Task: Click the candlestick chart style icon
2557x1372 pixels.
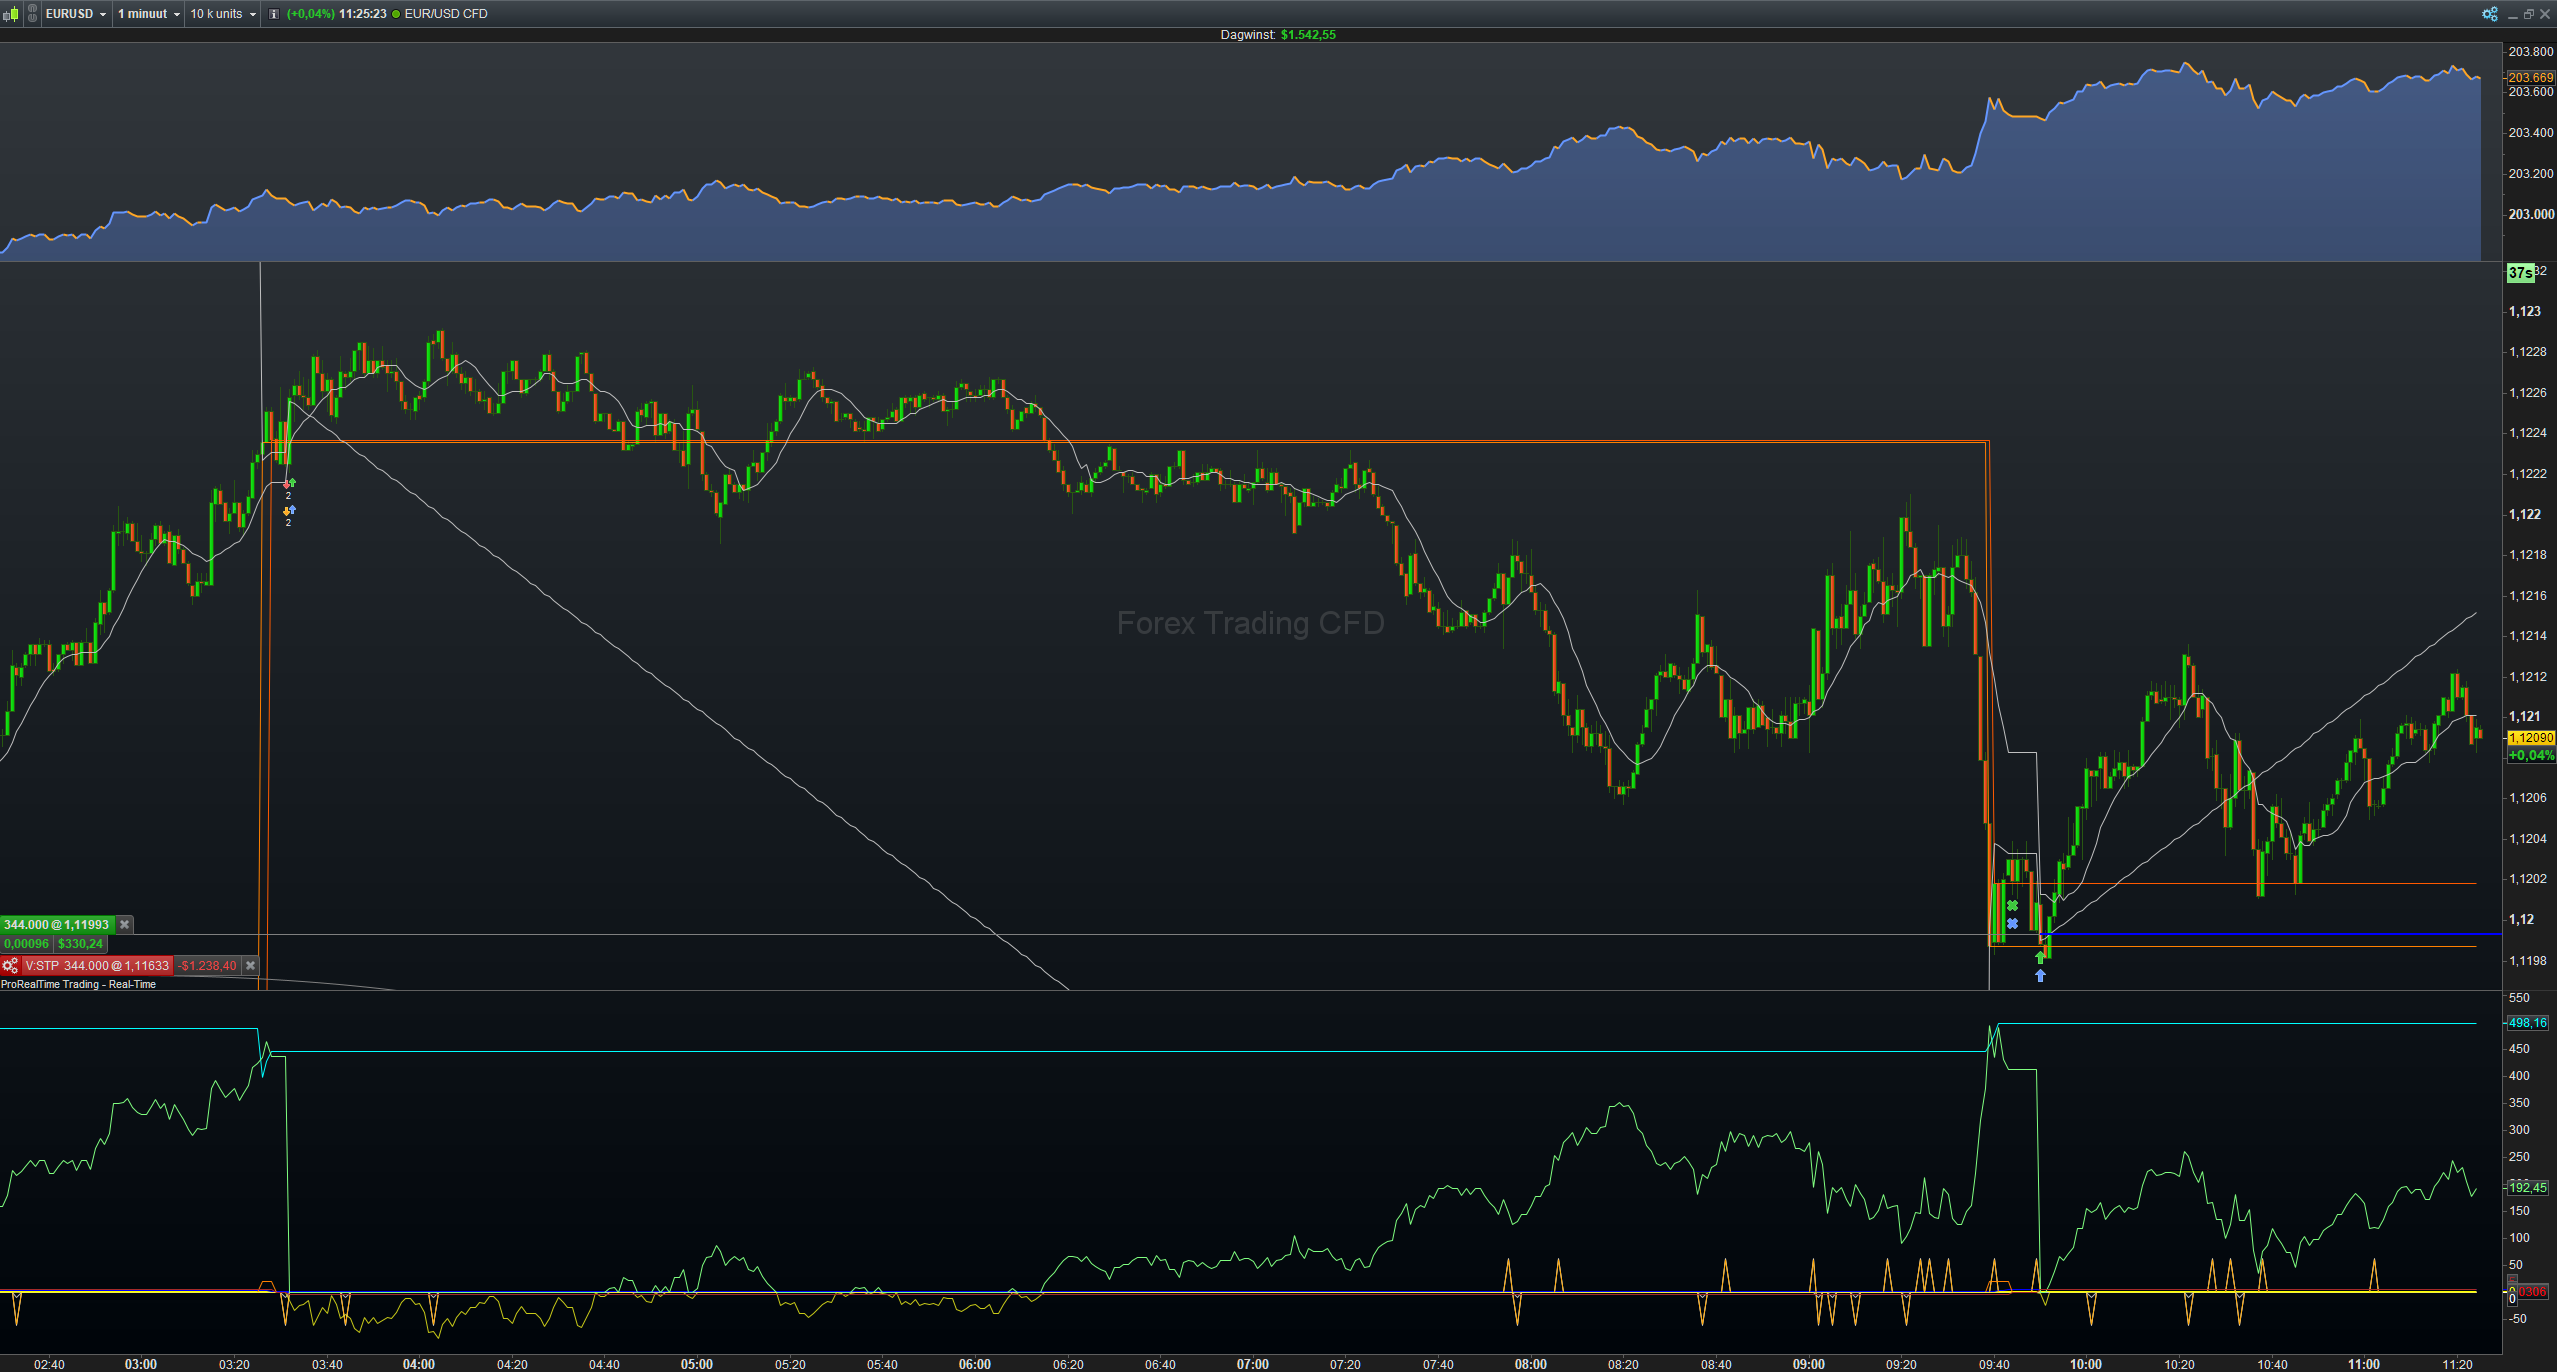Action: [11, 14]
